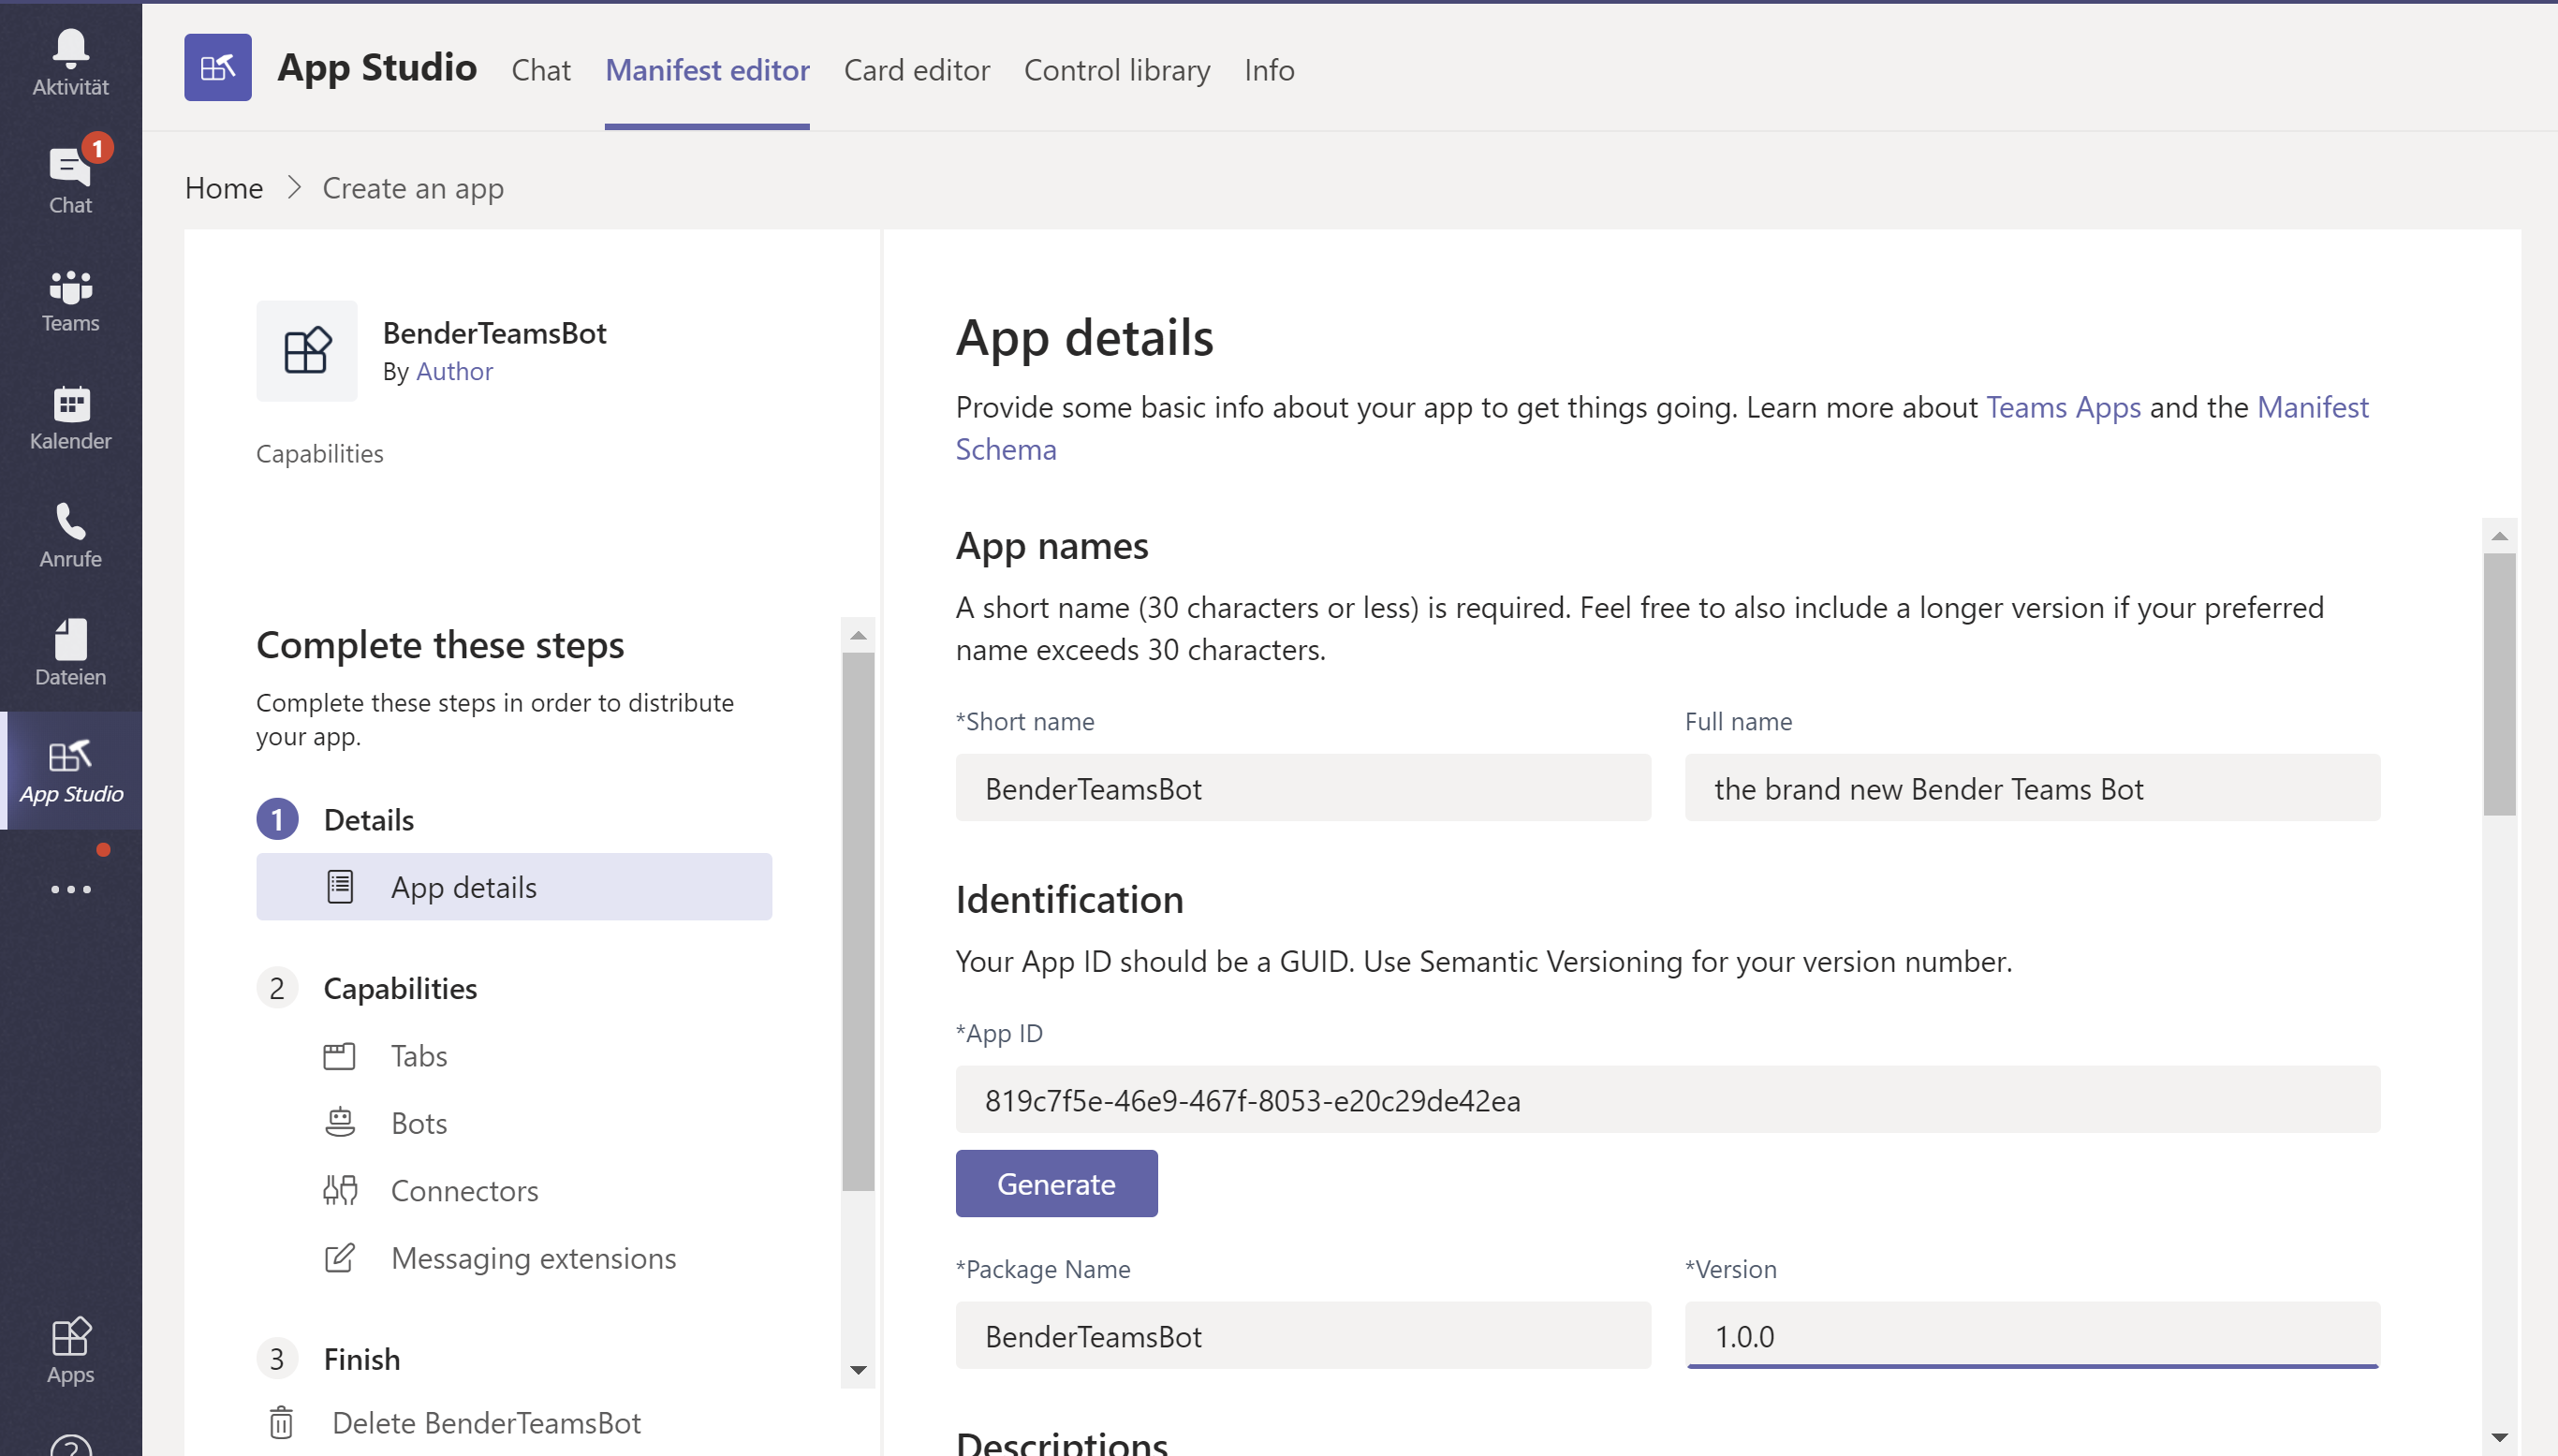Select Bots under Capabilities

tap(418, 1123)
